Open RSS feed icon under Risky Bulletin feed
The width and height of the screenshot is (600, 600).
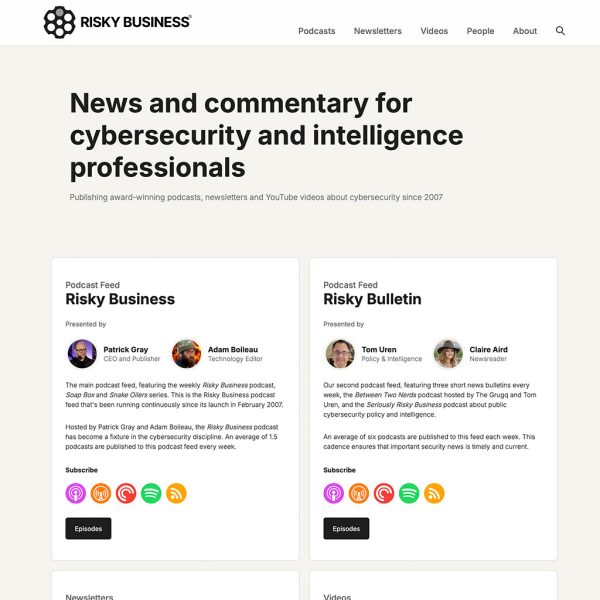click(434, 493)
